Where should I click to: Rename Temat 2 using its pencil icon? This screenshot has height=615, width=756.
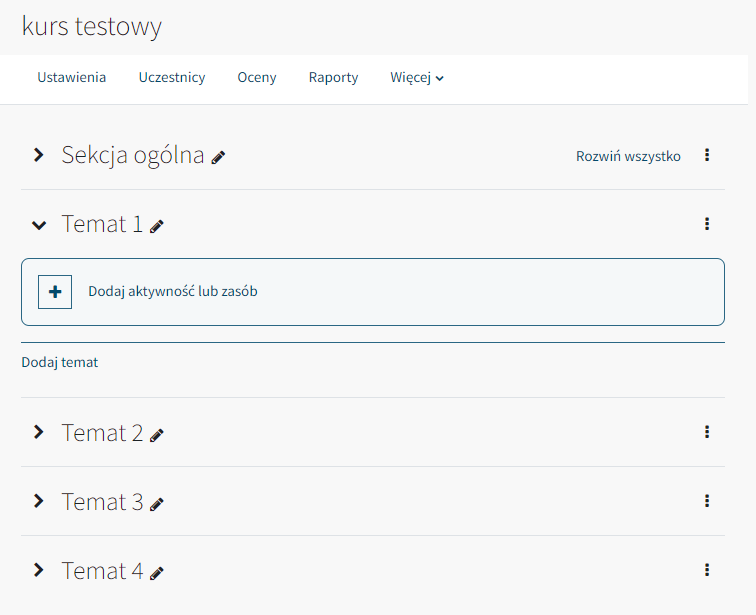point(157,435)
